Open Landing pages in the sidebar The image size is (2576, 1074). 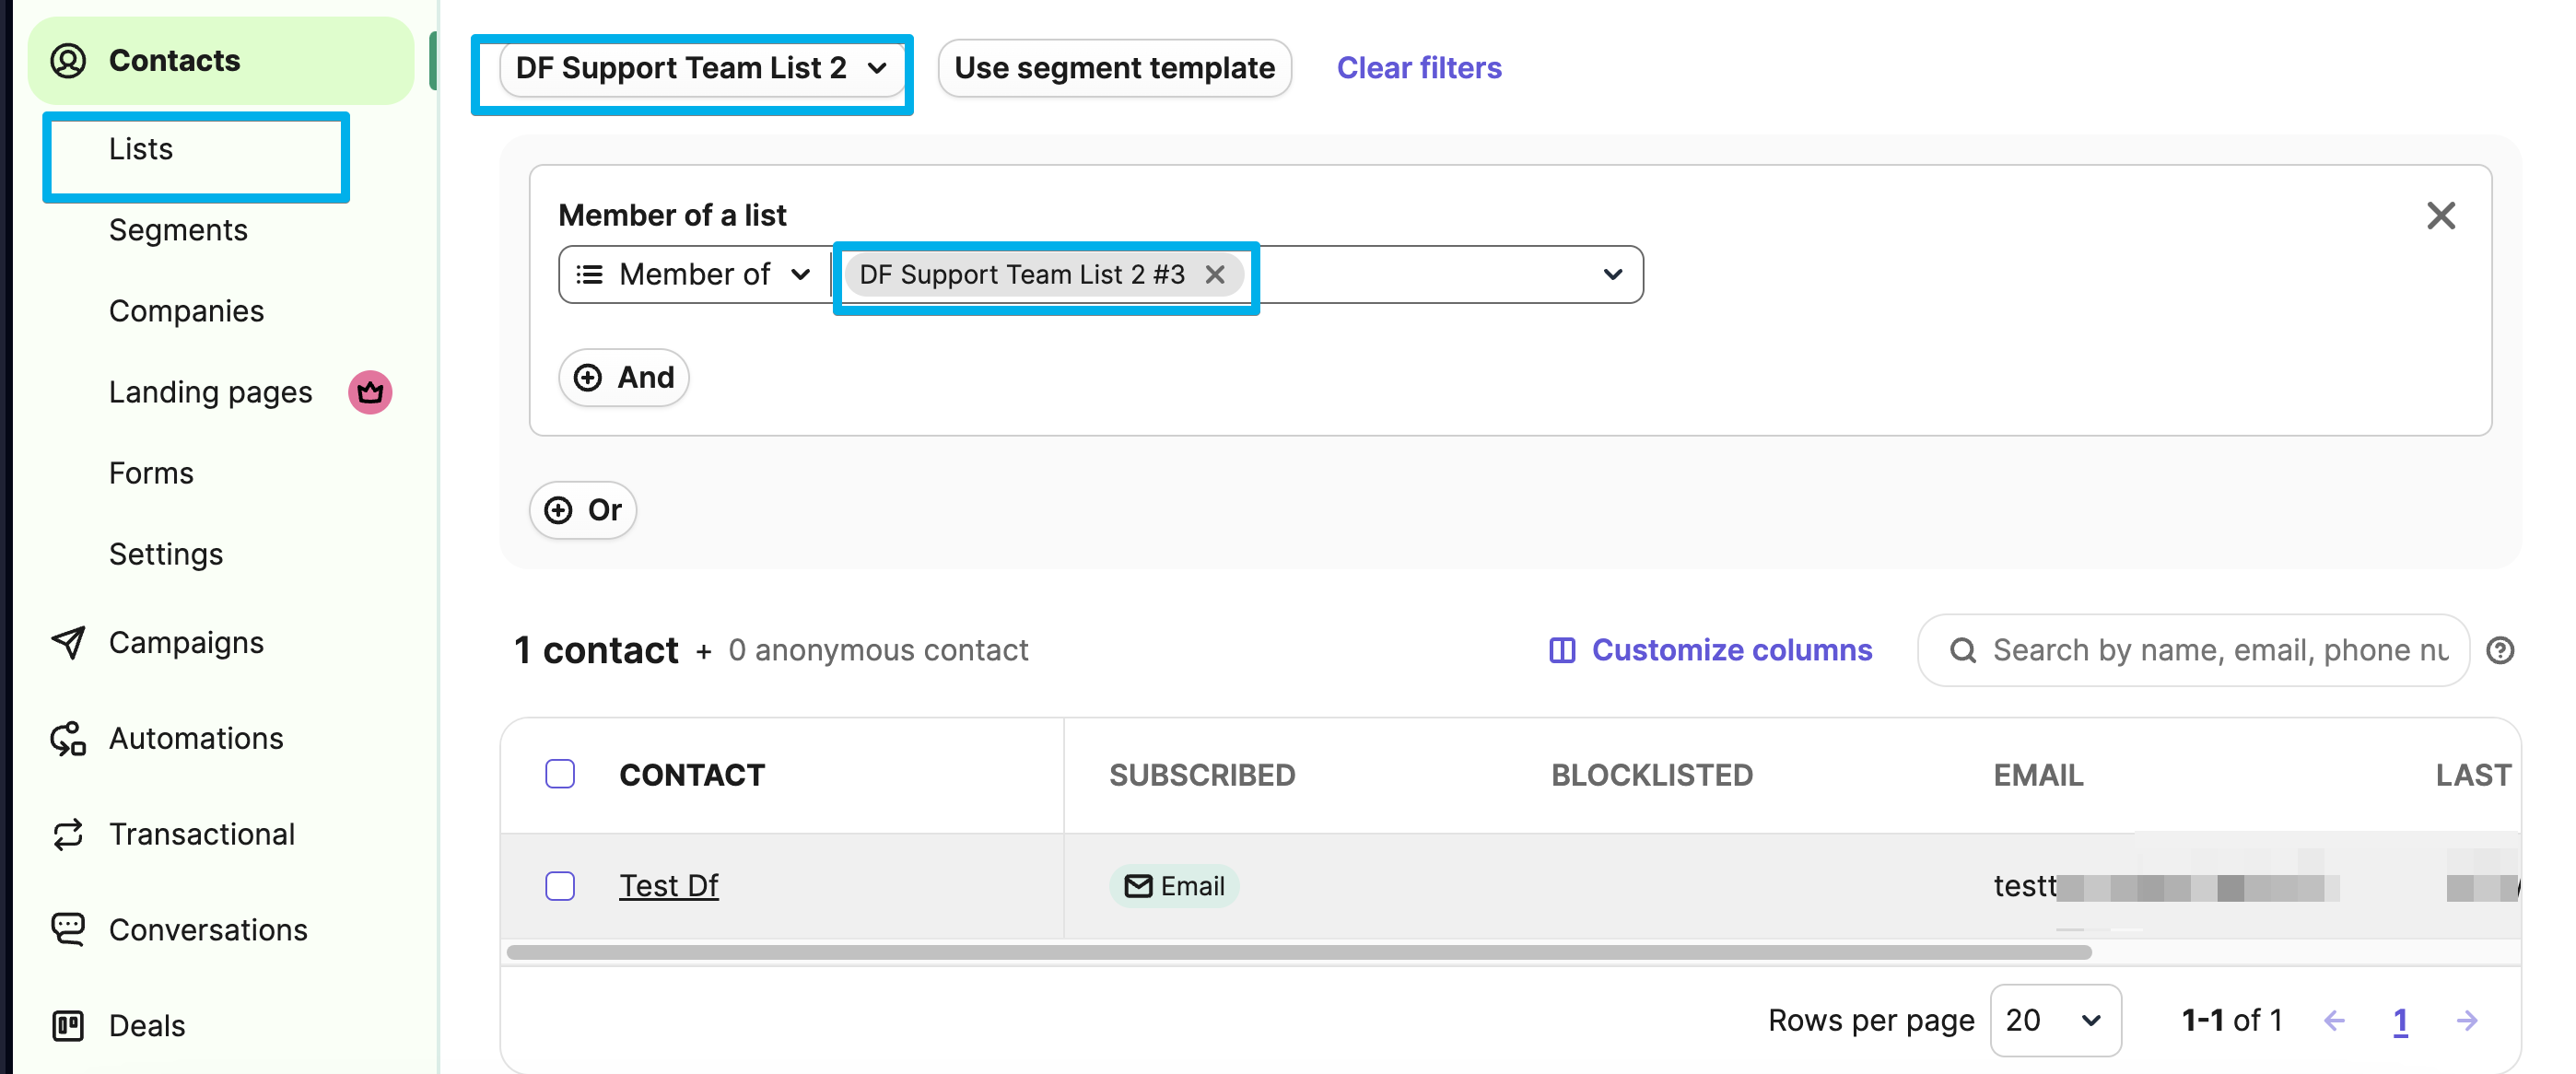tap(210, 392)
